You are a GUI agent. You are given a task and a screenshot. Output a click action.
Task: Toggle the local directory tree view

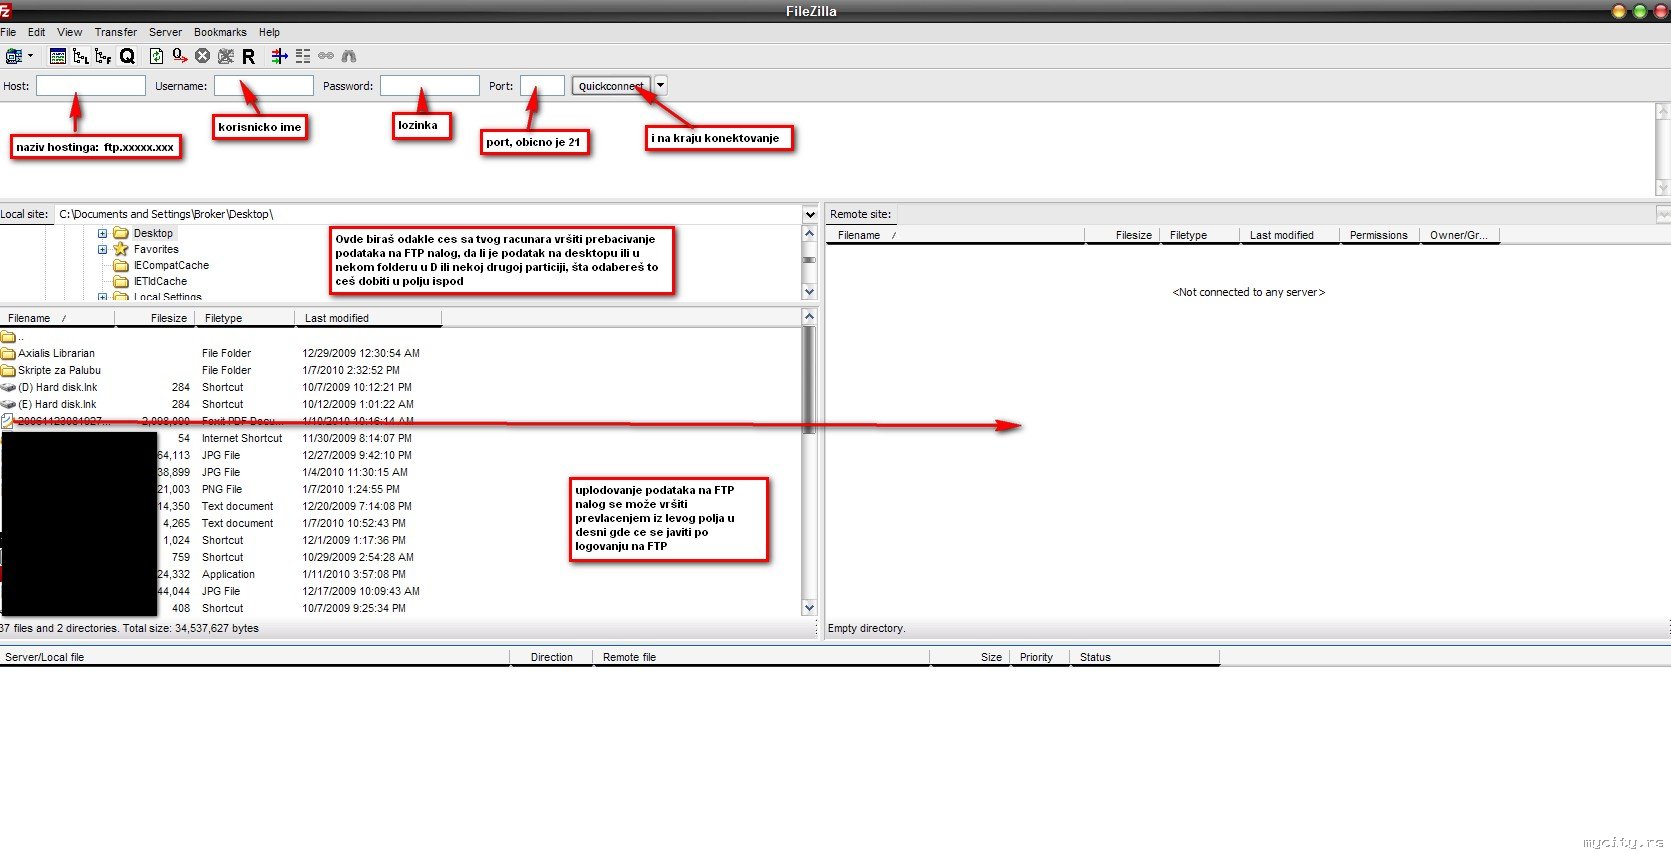click(81, 56)
